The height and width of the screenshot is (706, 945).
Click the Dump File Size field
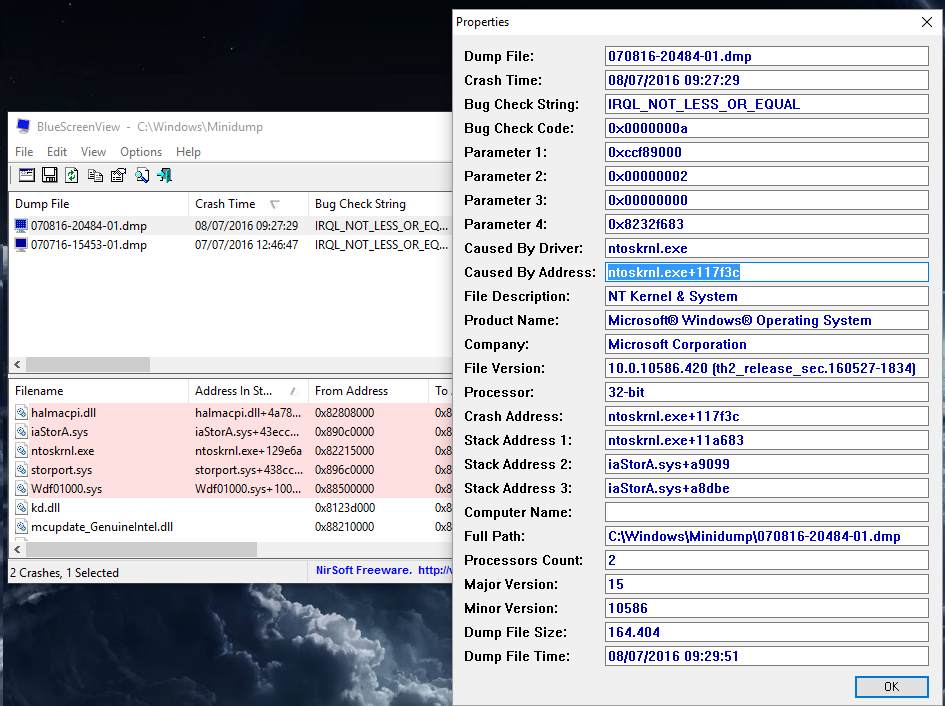click(767, 632)
